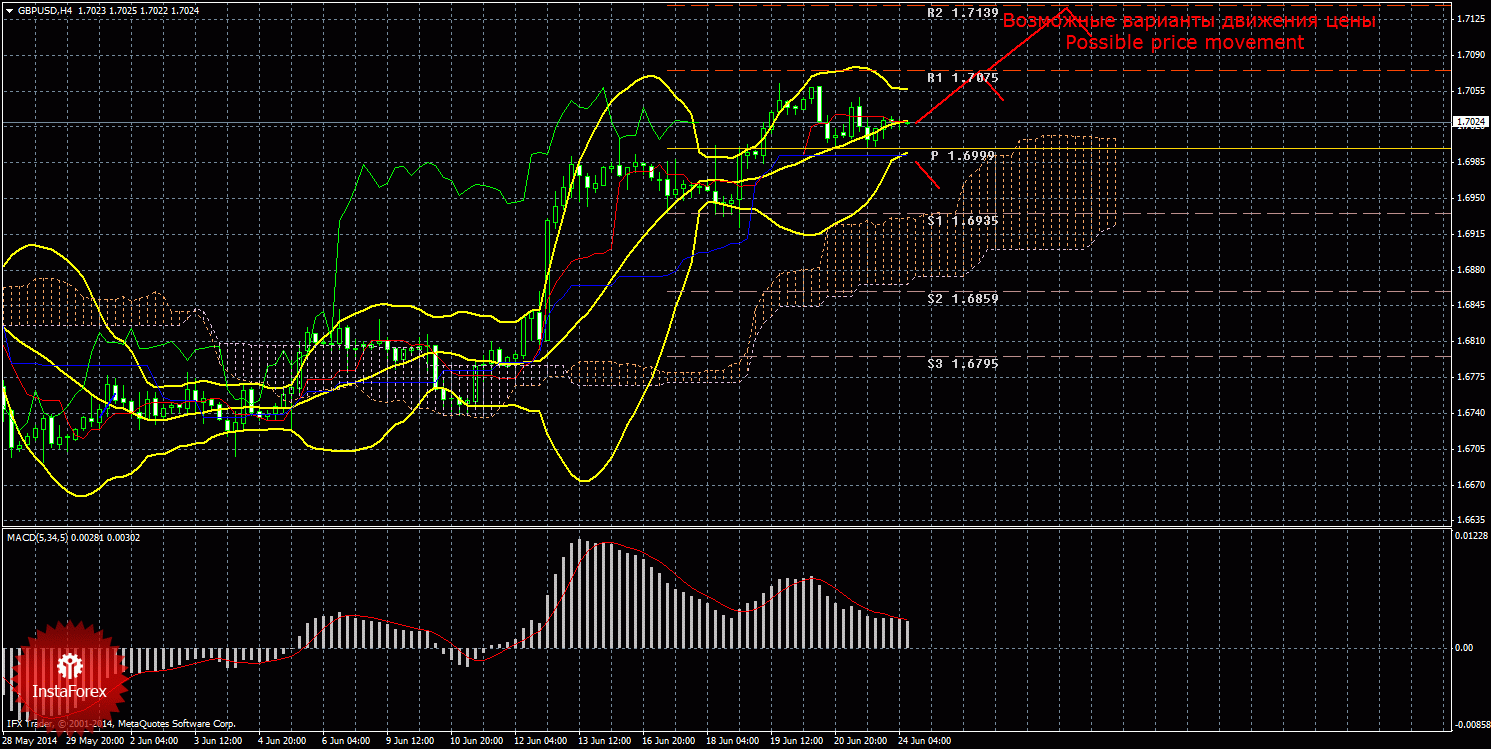Screen dimensions: 1491x749
Task: Click the 28 May 2014 date label
Action: tap(30, 742)
